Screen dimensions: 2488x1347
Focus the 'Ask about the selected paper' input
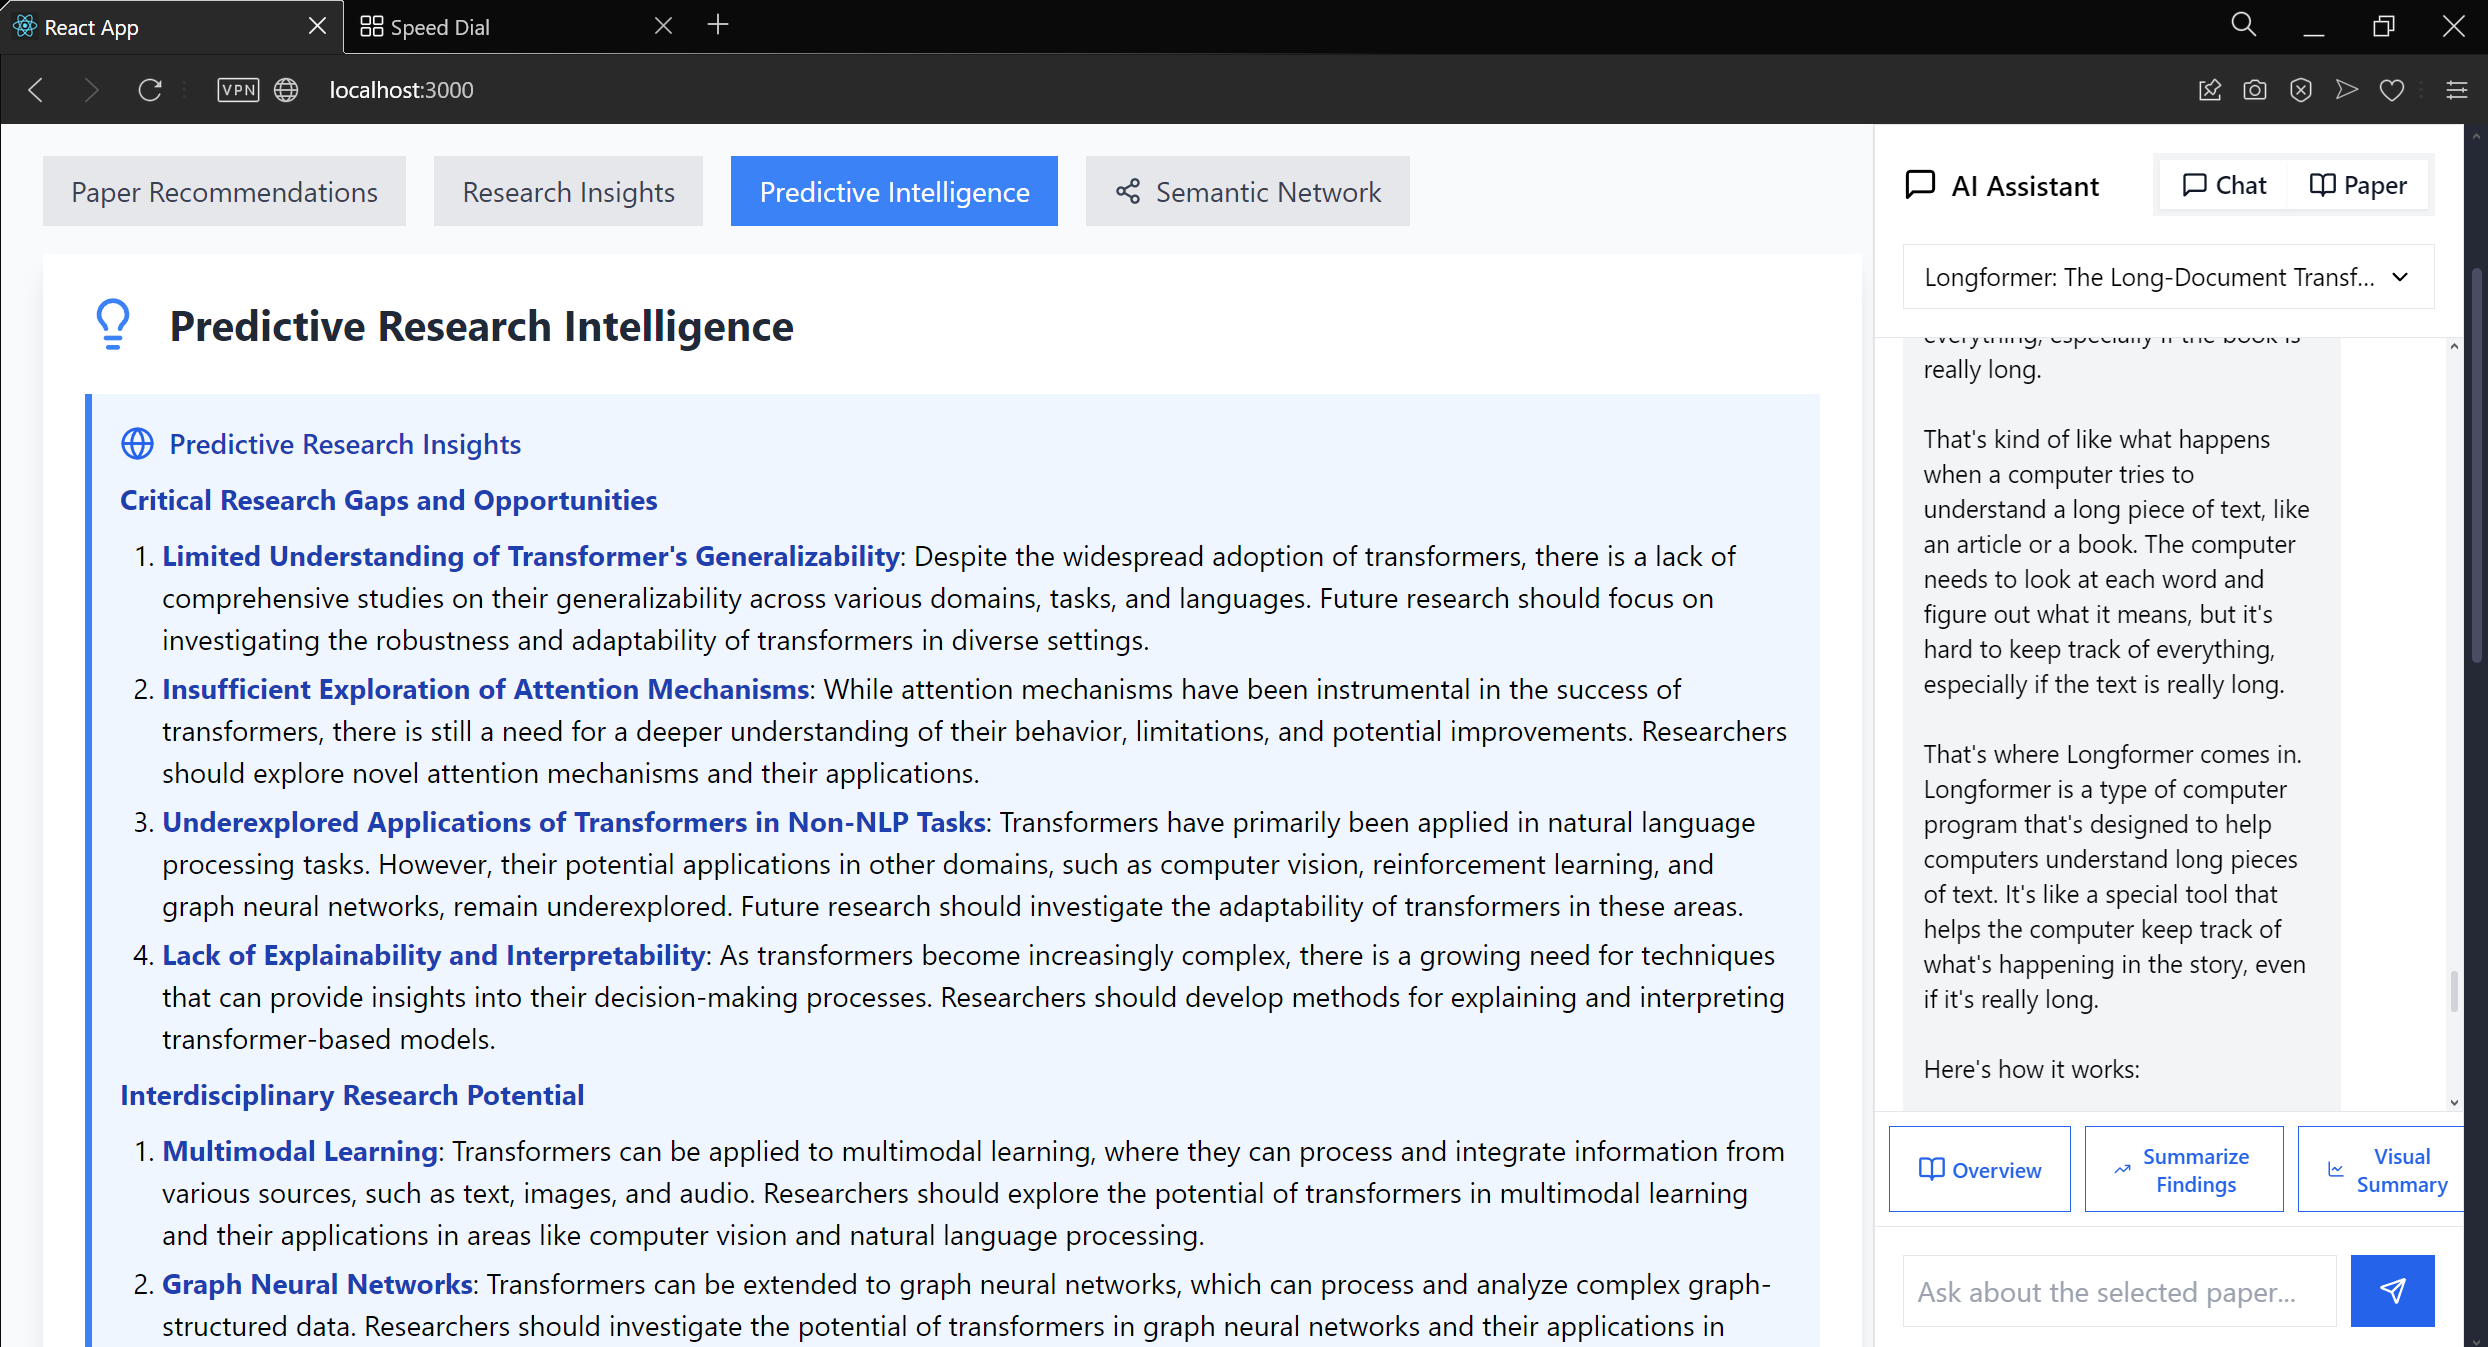[2118, 1291]
